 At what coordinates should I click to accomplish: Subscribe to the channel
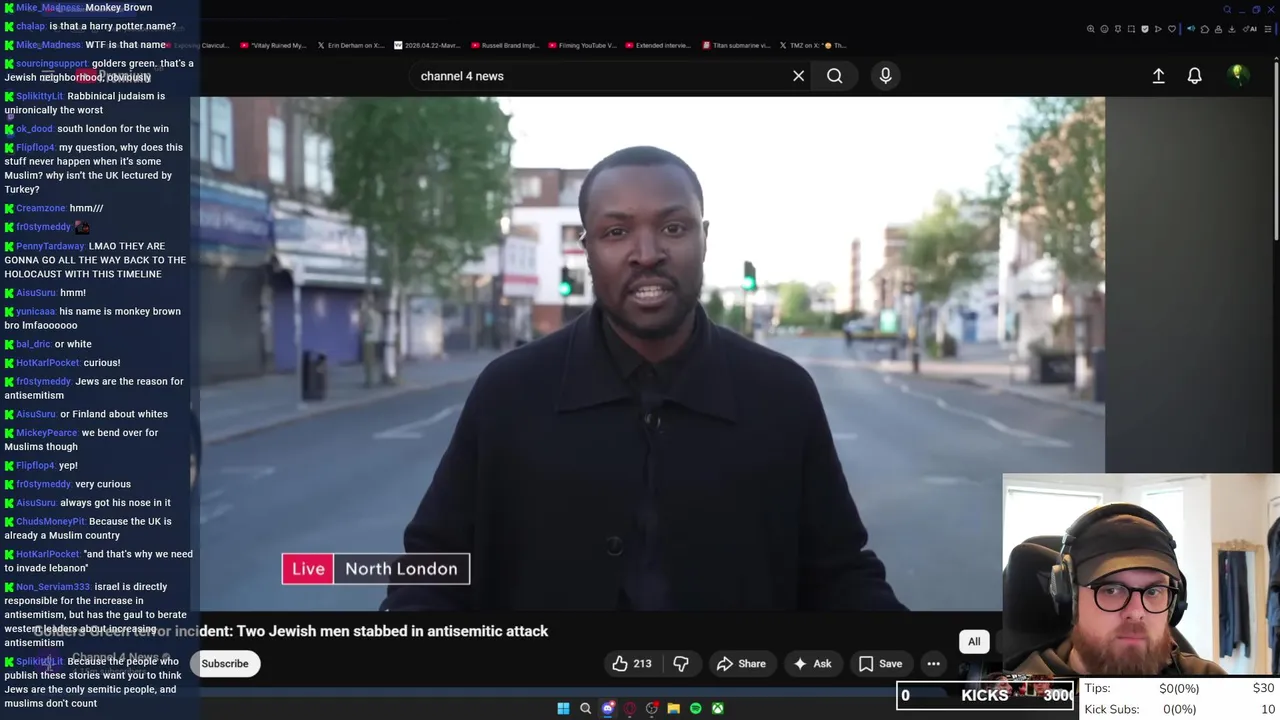tap(225, 664)
